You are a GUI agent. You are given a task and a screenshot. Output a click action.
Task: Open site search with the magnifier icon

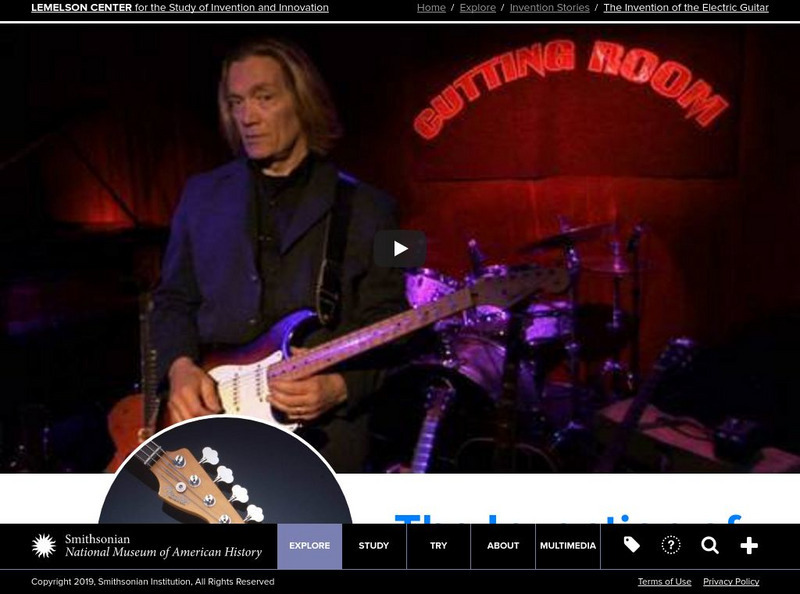click(710, 546)
